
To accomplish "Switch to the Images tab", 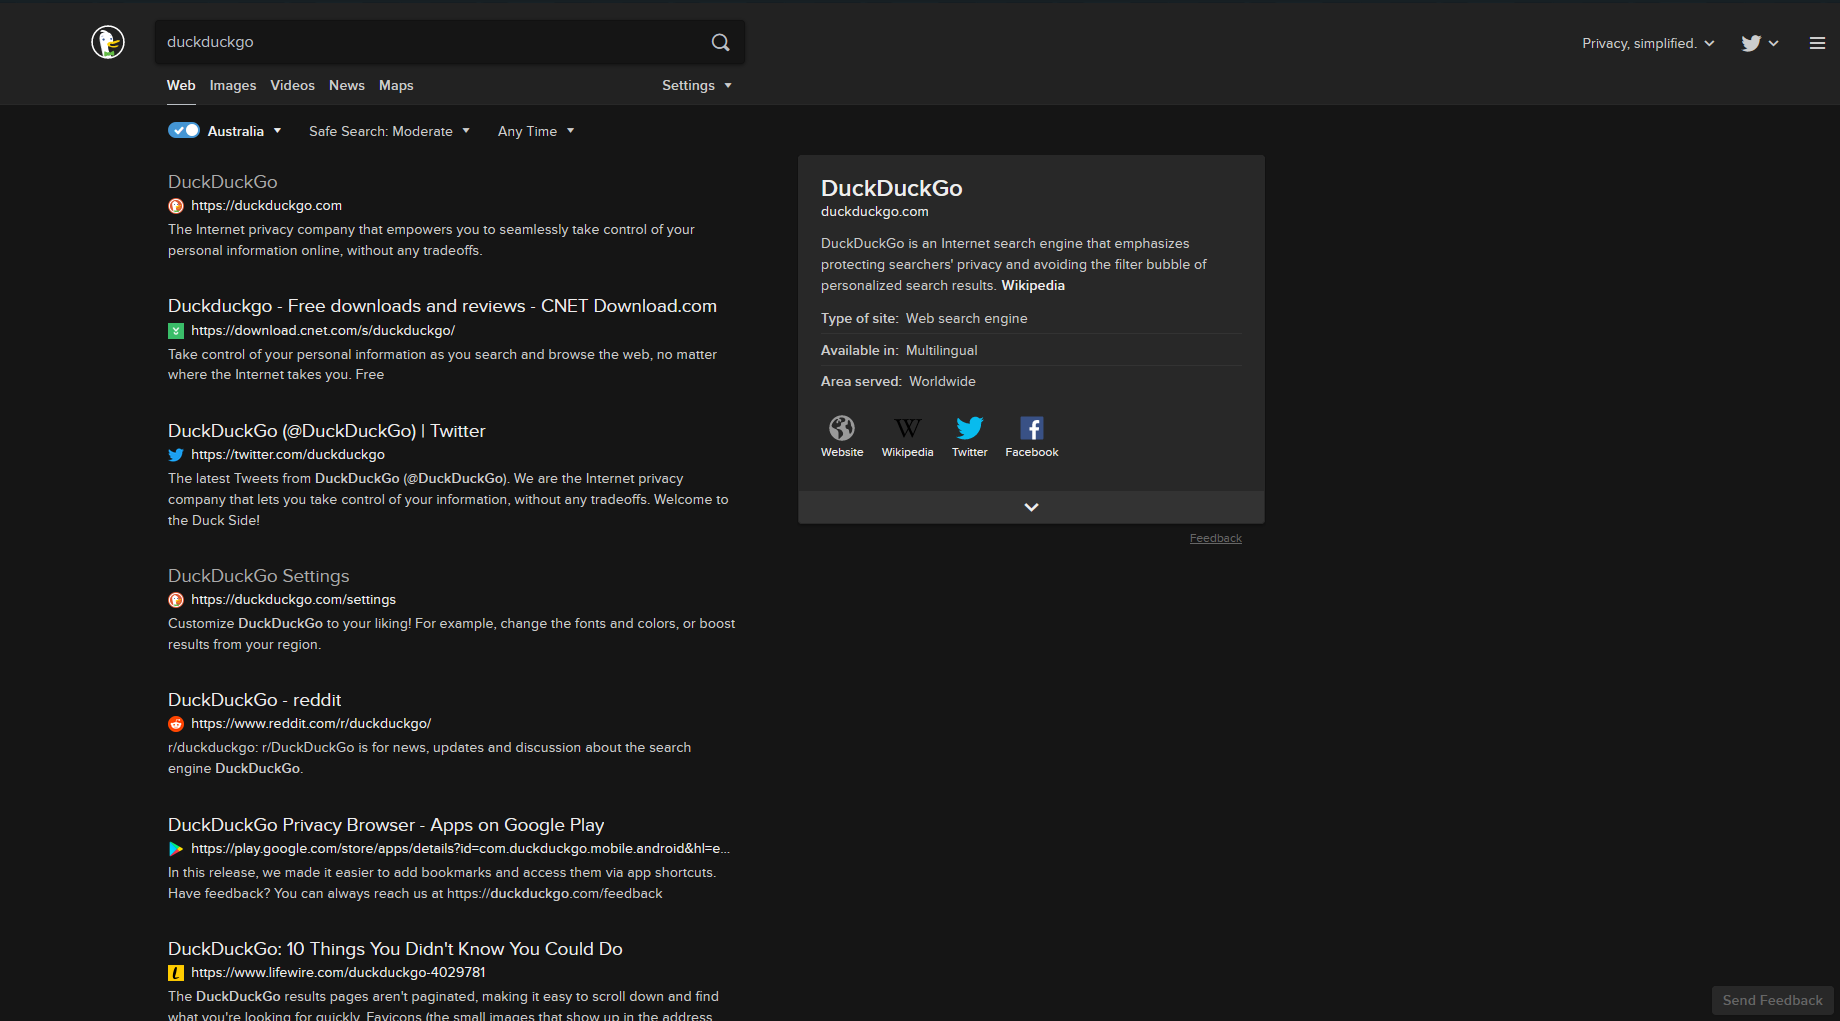I will tap(233, 85).
